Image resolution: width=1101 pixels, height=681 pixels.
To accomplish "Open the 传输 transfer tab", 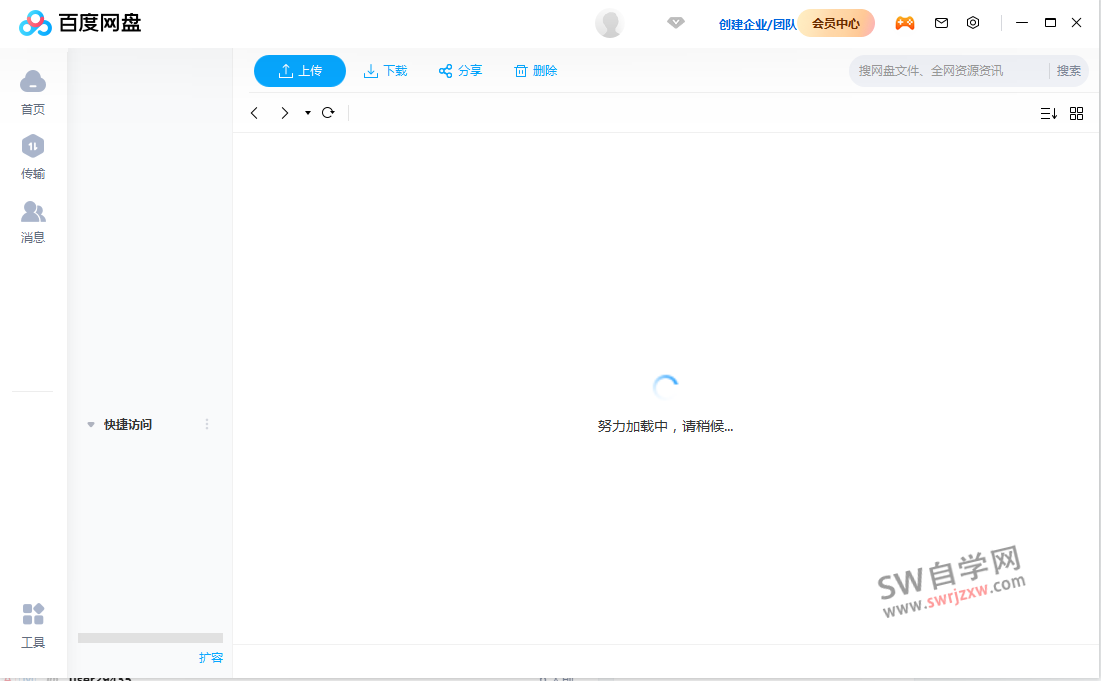I will (33, 157).
